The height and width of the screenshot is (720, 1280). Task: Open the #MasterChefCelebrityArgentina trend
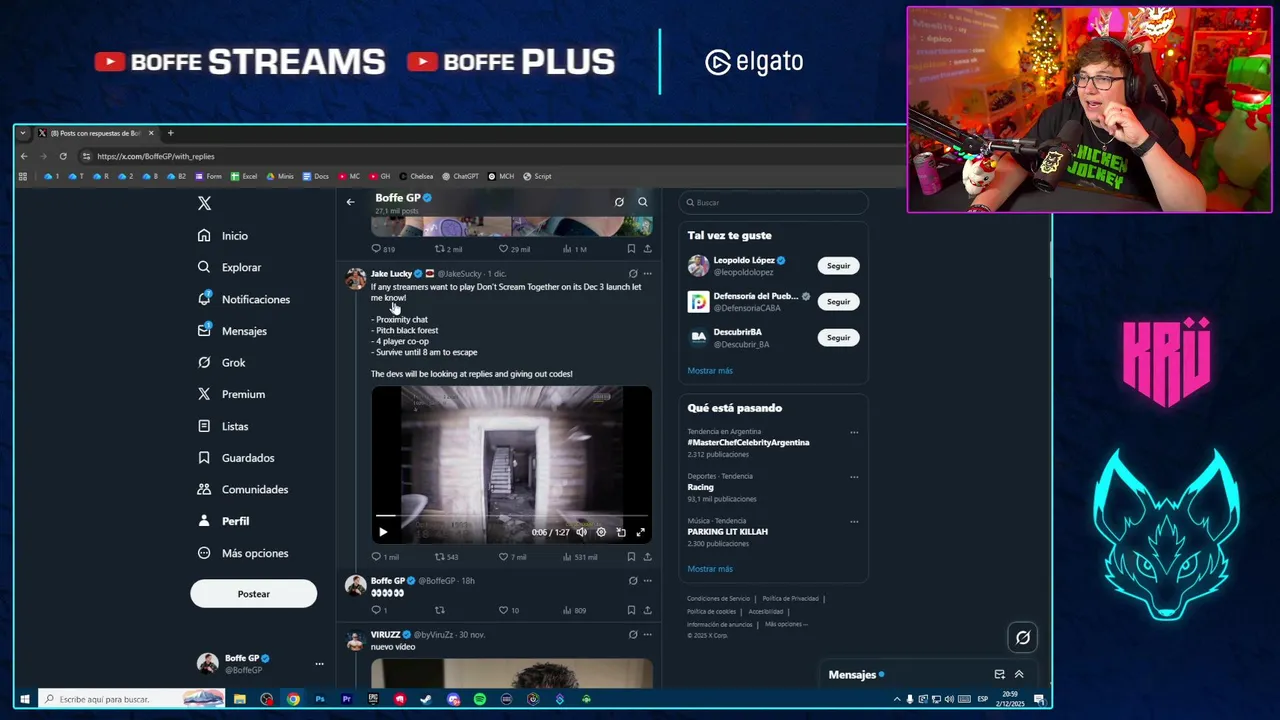click(x=748, y=442)
